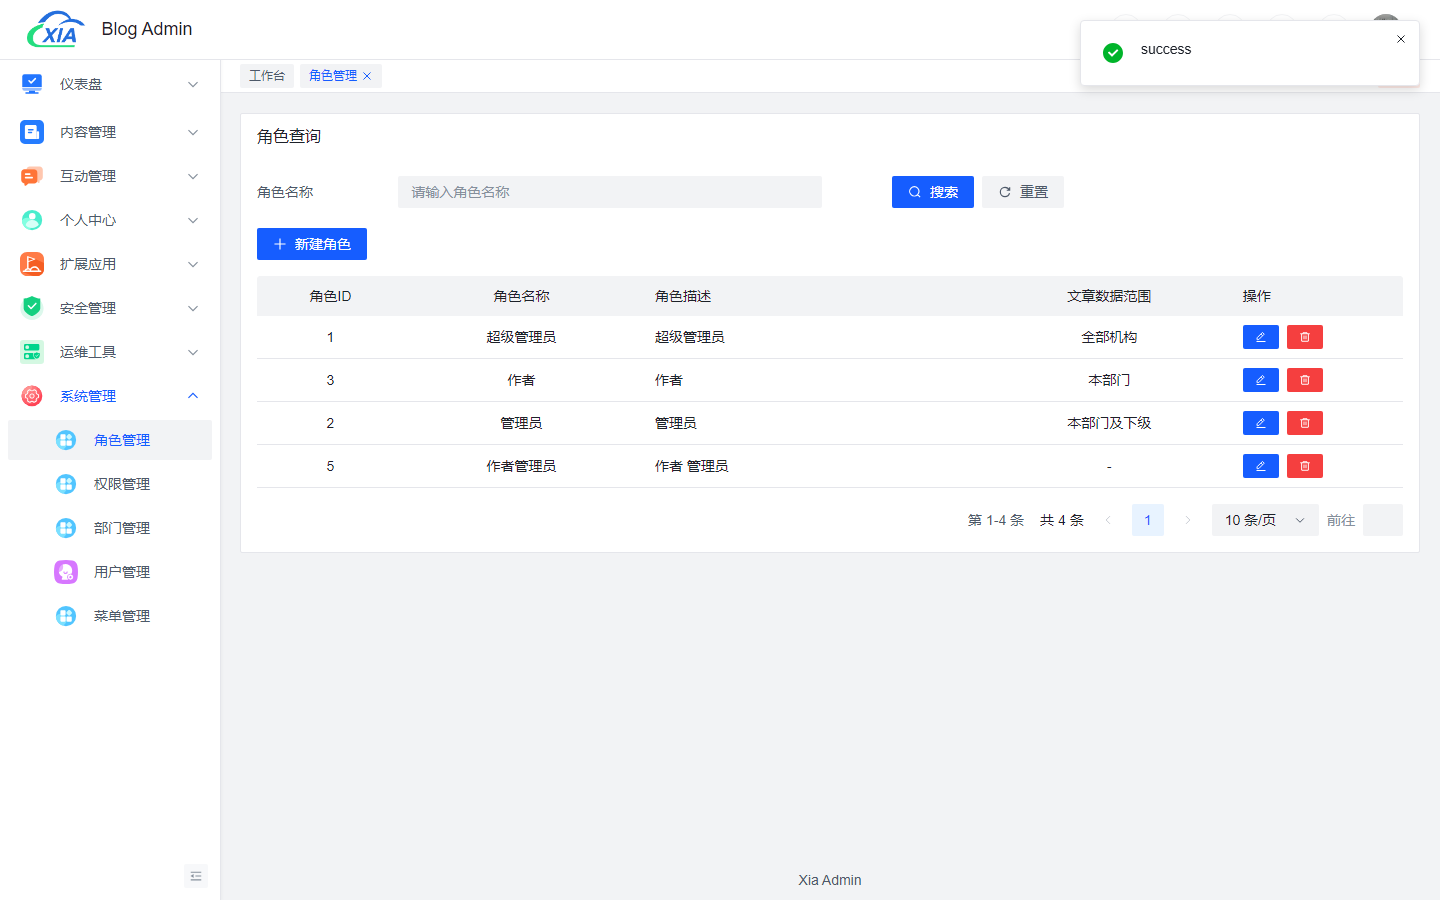The width and height of the screenshot is (1440, 900).
Task: Click the 作者 管理员 description cell
Action: coord(691,466)
